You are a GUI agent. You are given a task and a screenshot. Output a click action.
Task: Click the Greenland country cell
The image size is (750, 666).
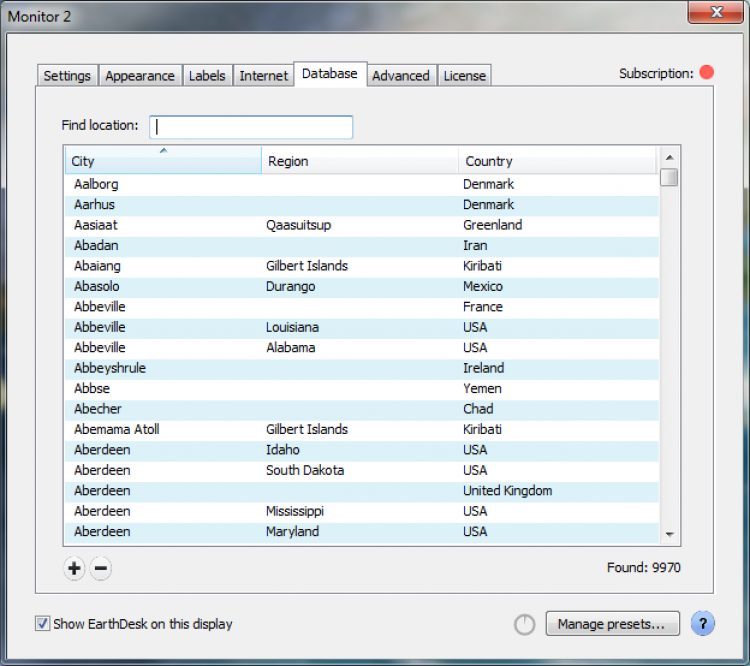(492, 225)
